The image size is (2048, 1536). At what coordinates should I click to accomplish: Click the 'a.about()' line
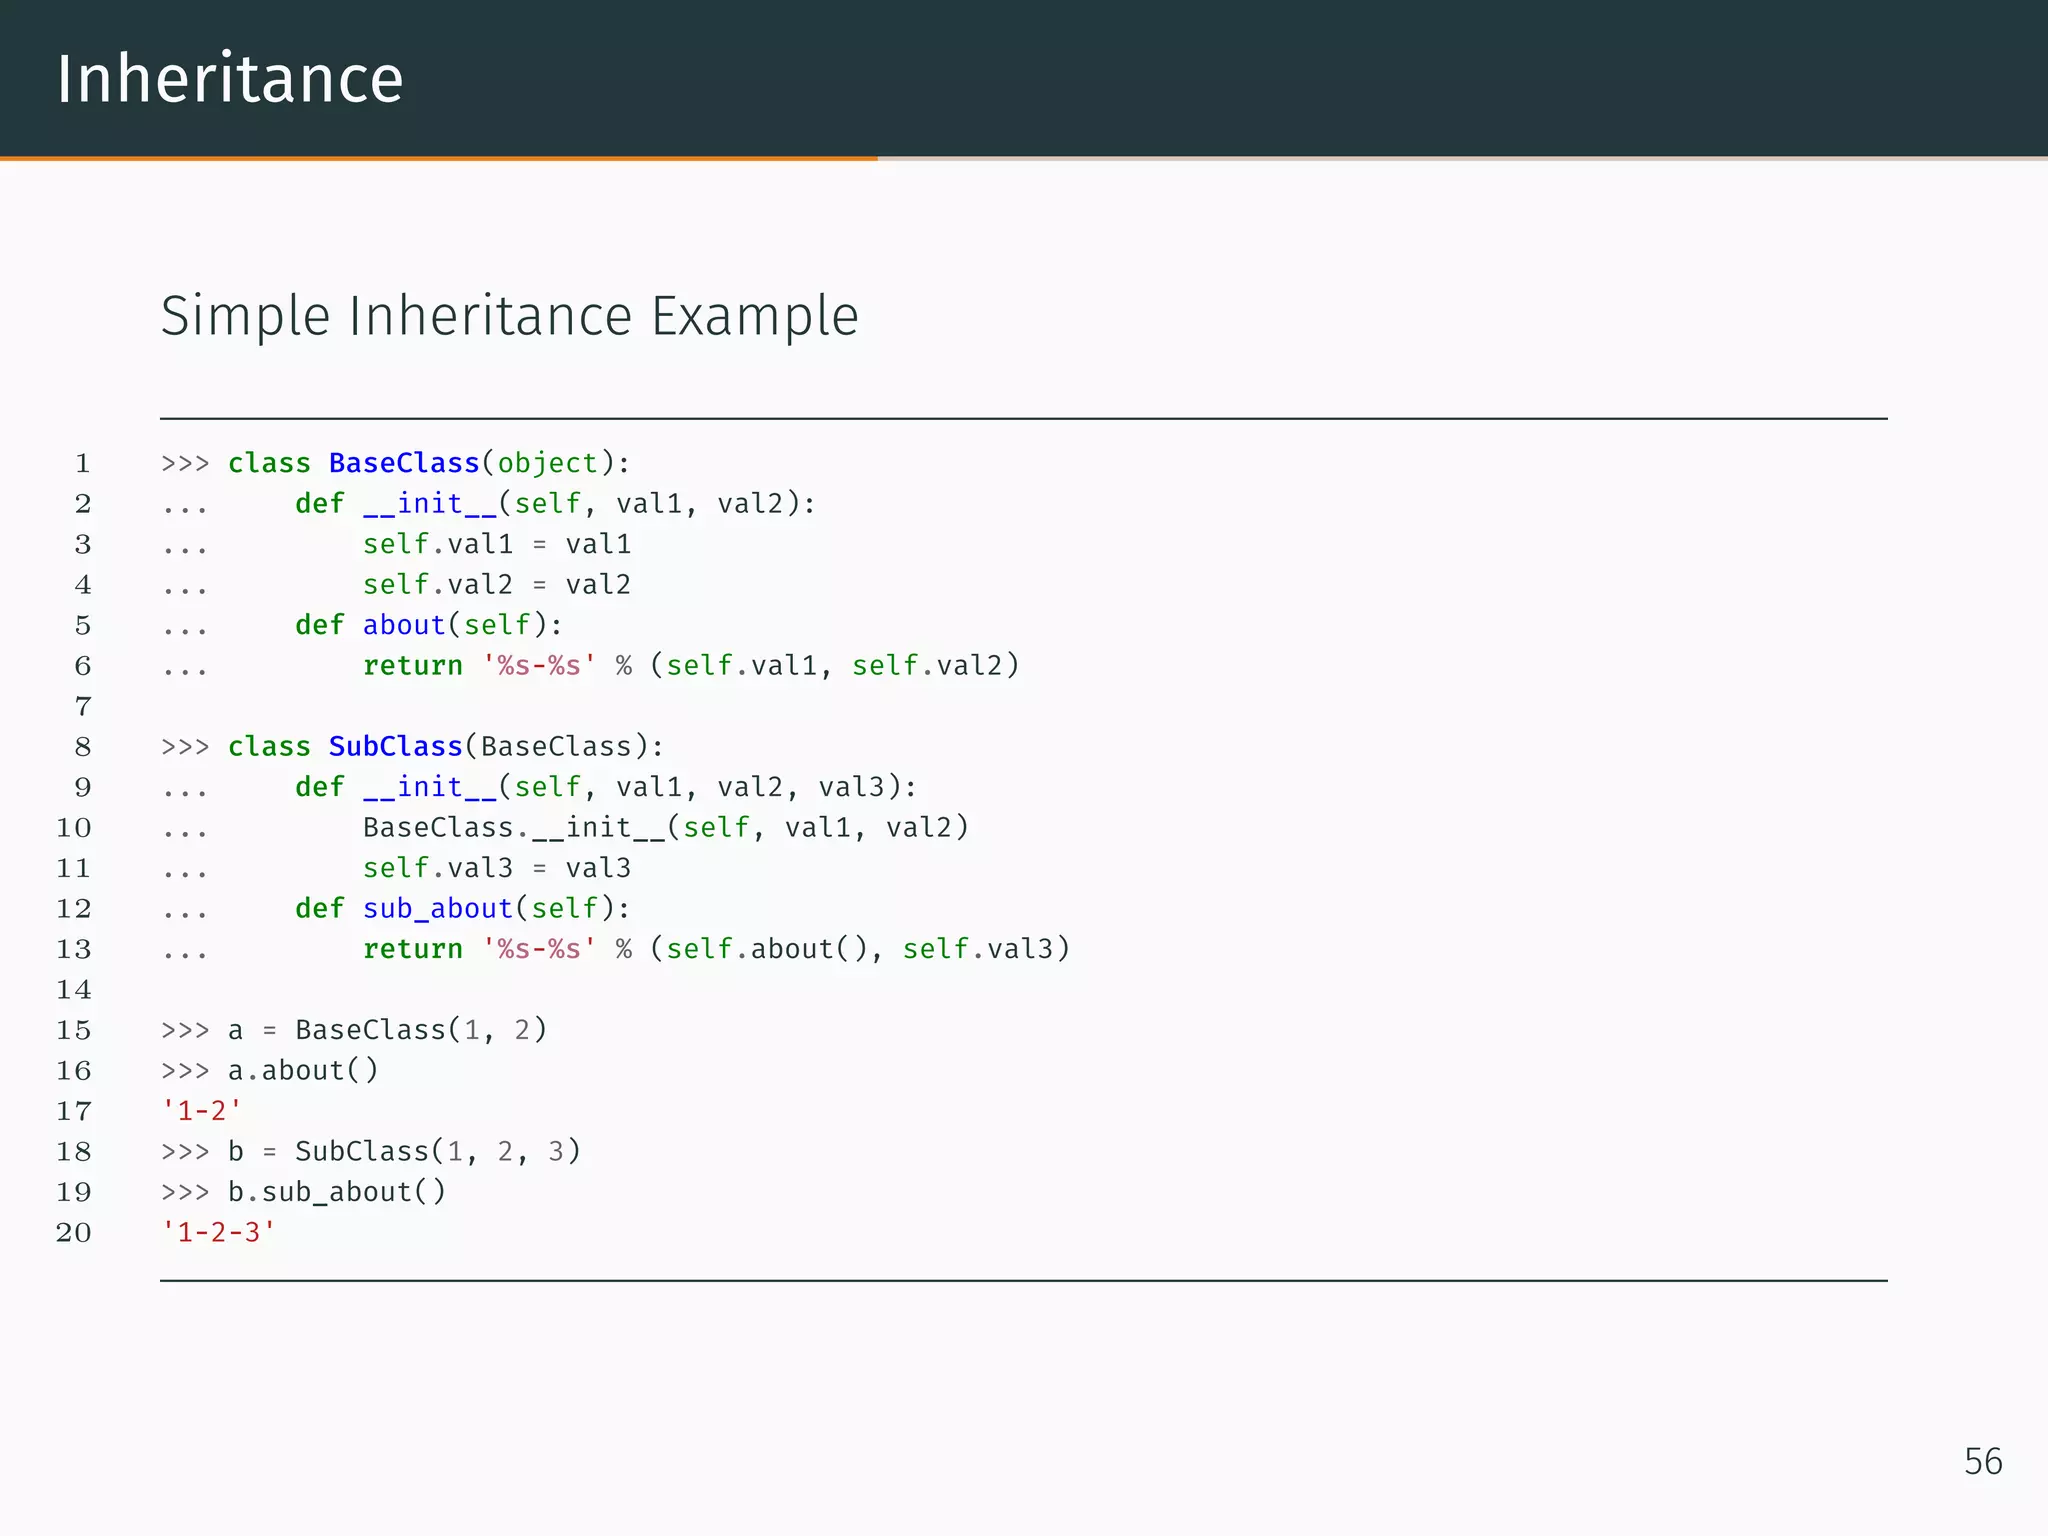tap(270, 1071)
